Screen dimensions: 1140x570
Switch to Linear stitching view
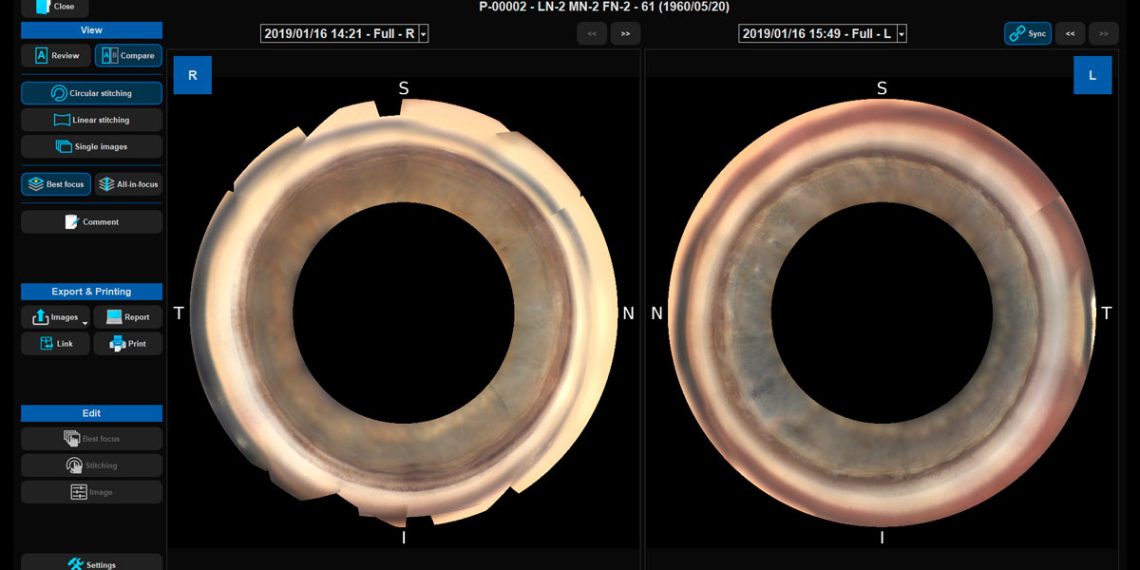(91, 120)
